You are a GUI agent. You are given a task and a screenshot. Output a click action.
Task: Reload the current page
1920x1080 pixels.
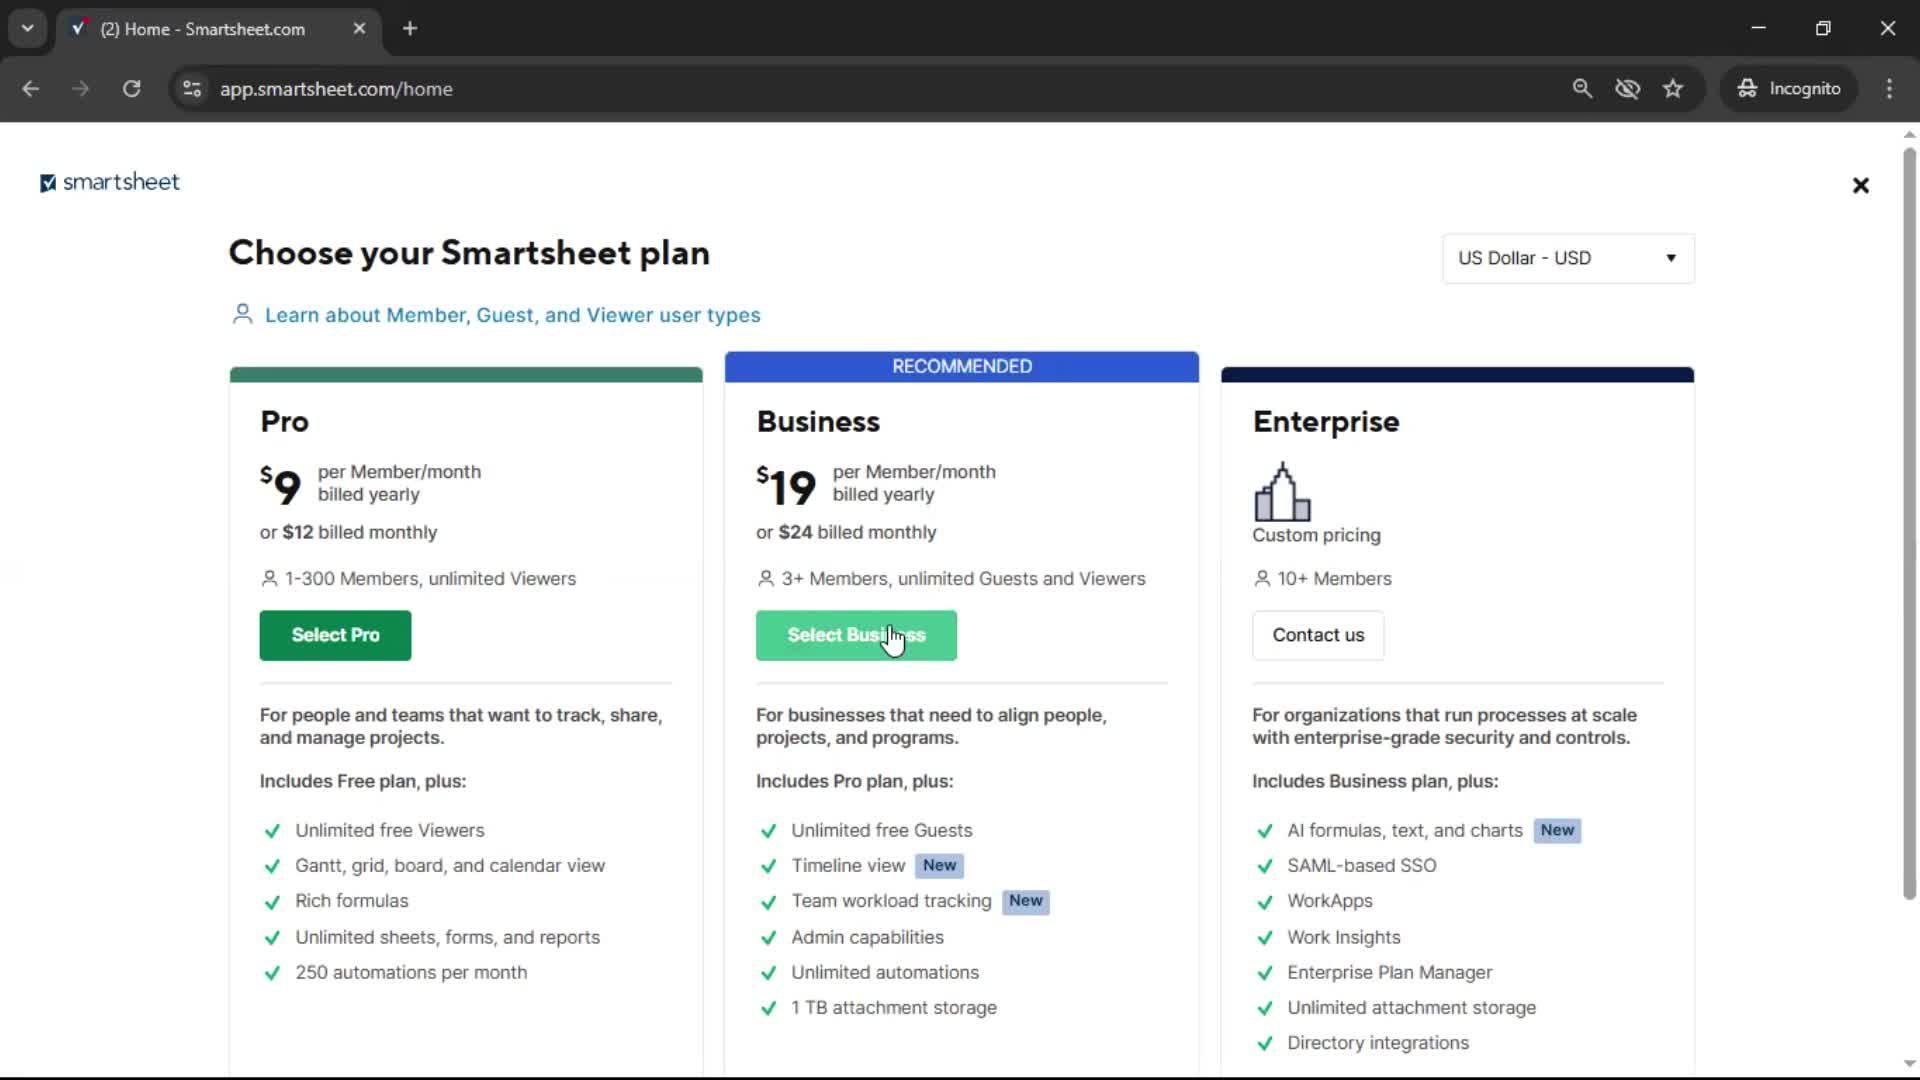tap(131, 88)
